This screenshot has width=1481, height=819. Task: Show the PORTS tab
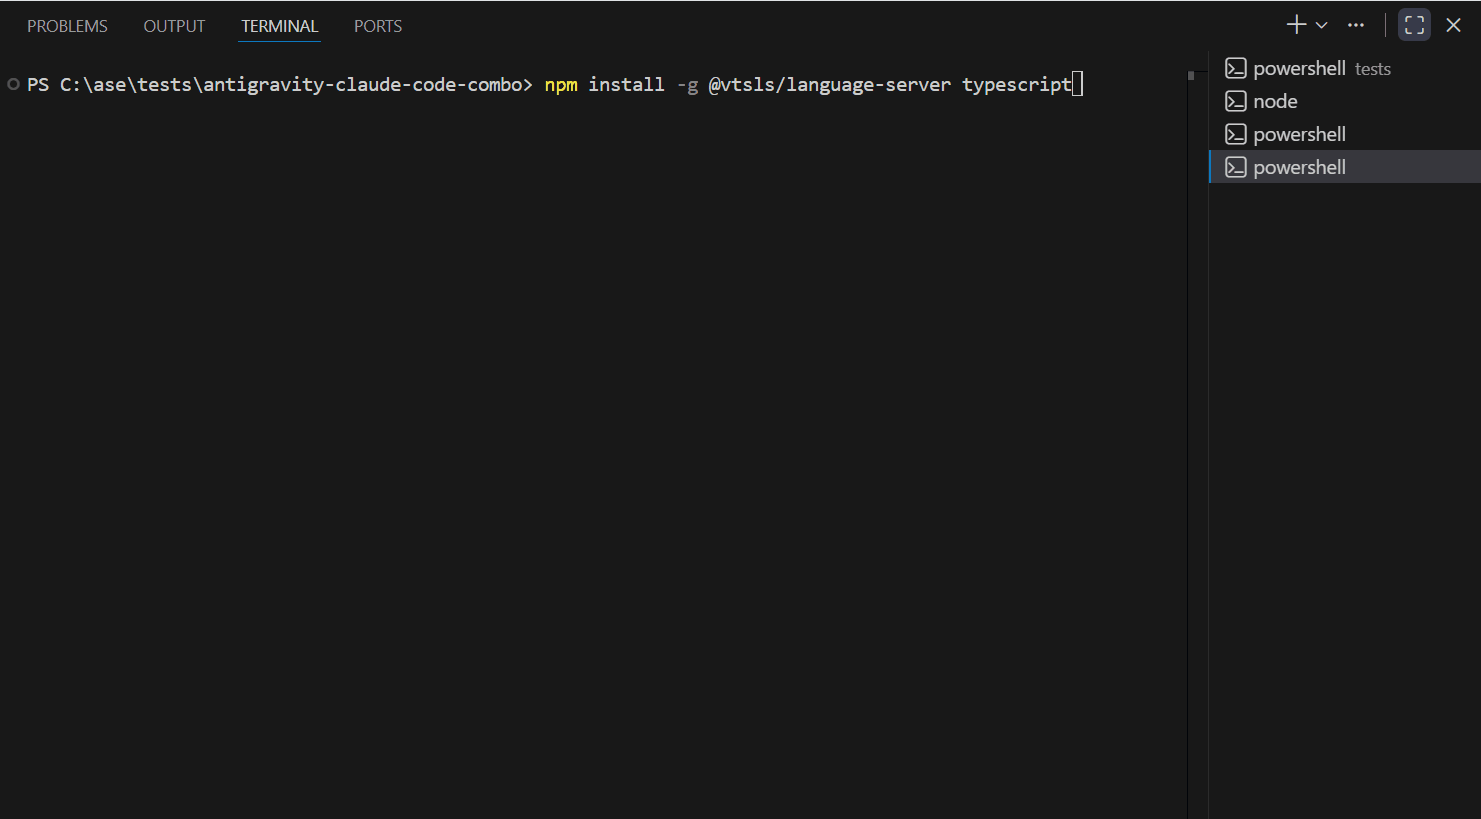click(378, 26)
